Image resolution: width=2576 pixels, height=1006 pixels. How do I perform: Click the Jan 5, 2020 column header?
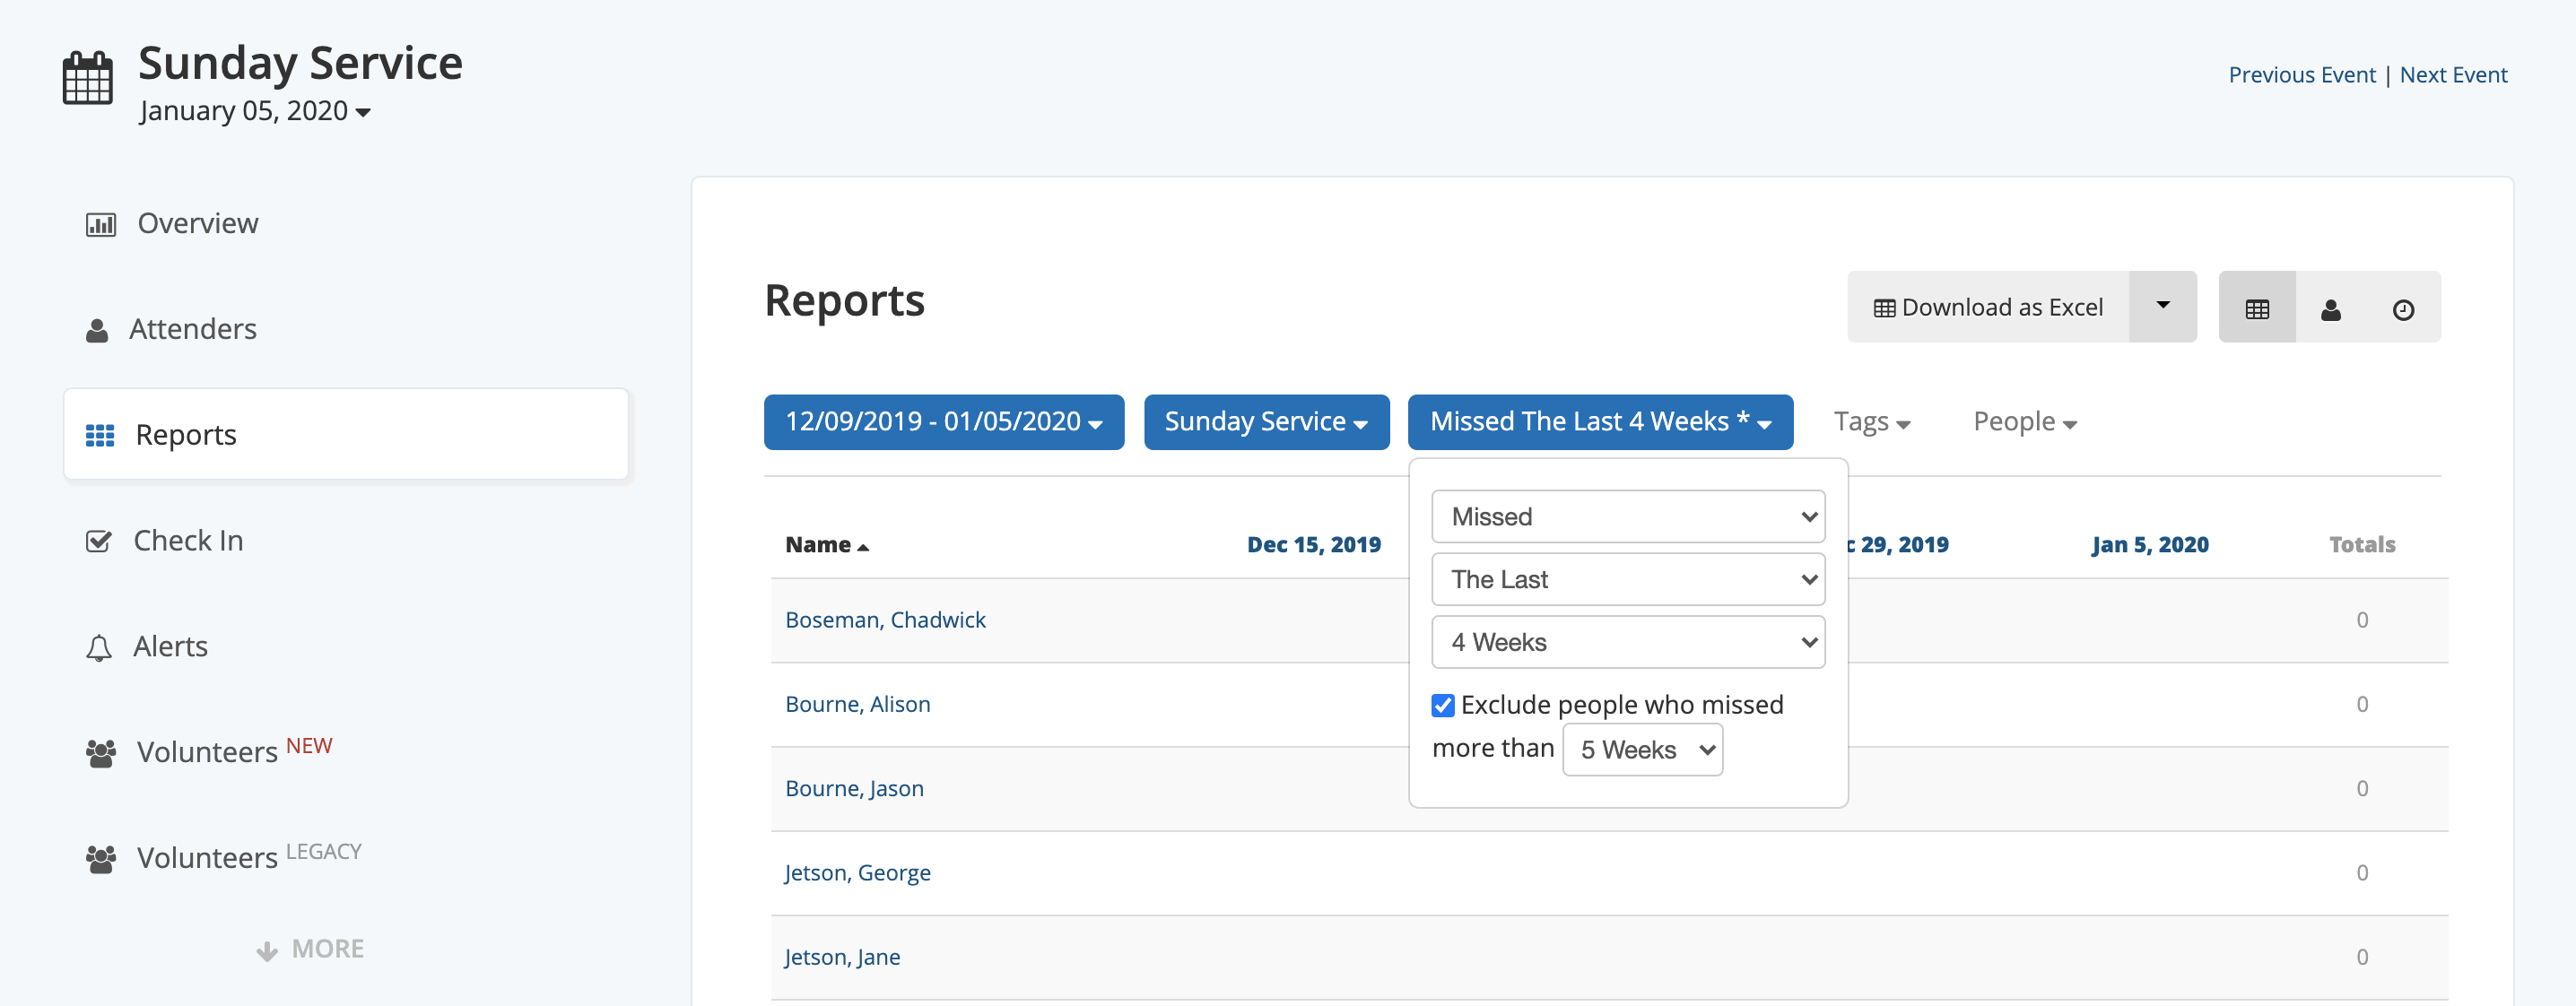point(2150,545)
